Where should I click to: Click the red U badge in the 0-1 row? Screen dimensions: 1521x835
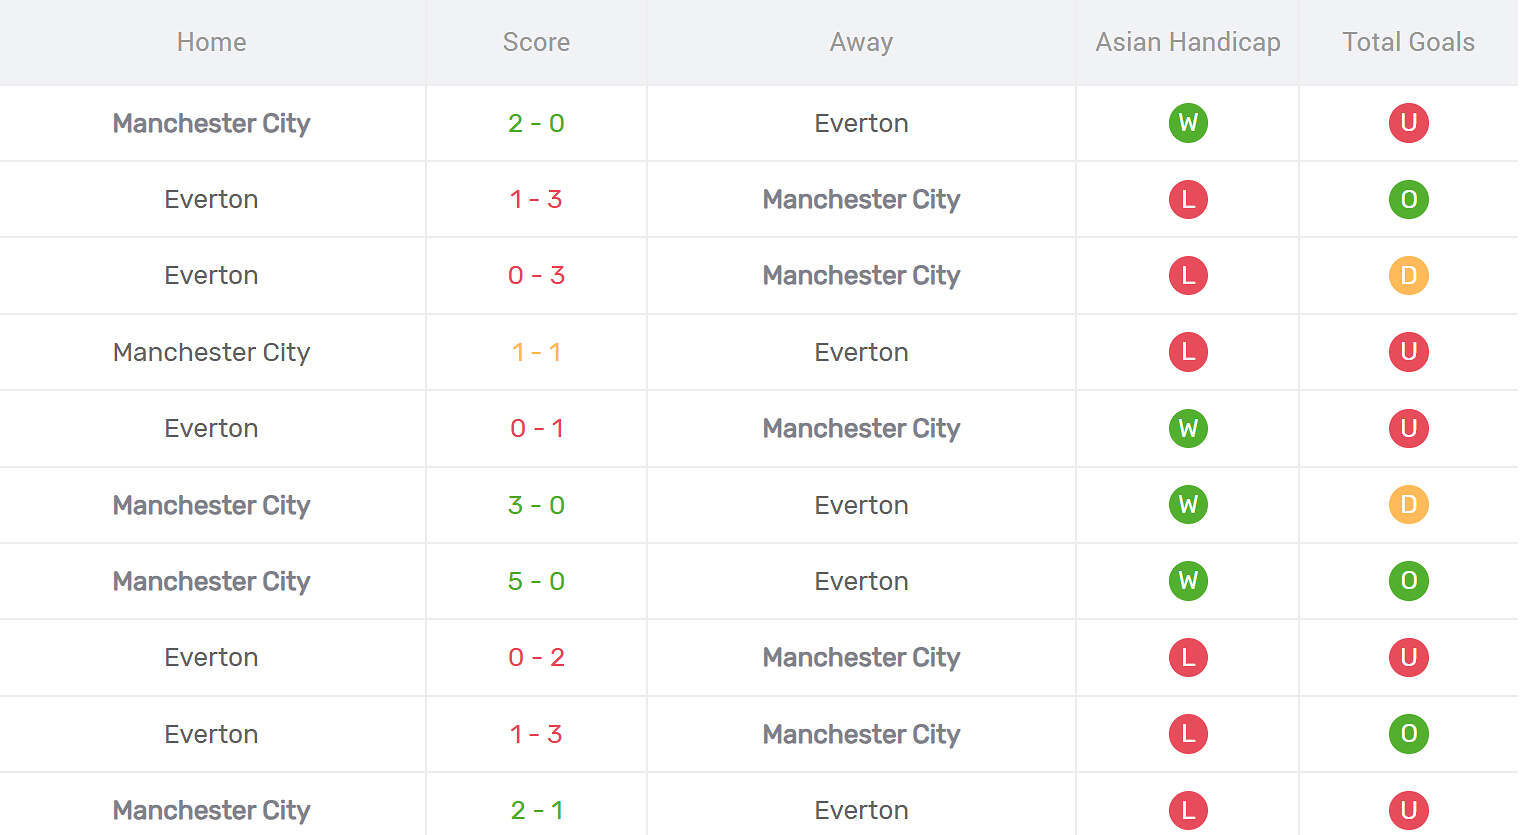pyautogui.click(x=1408, y=428)
